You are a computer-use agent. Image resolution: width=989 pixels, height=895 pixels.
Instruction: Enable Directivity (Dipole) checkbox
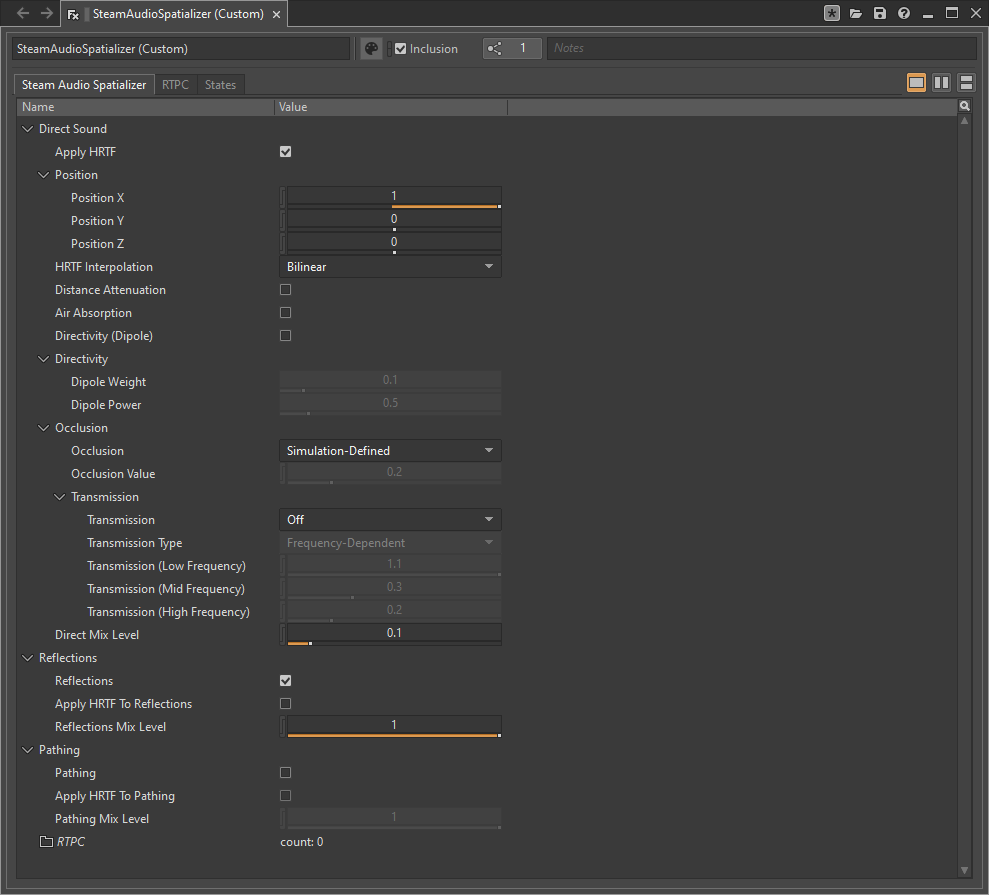pyautogui.click(x=286, y=336)
